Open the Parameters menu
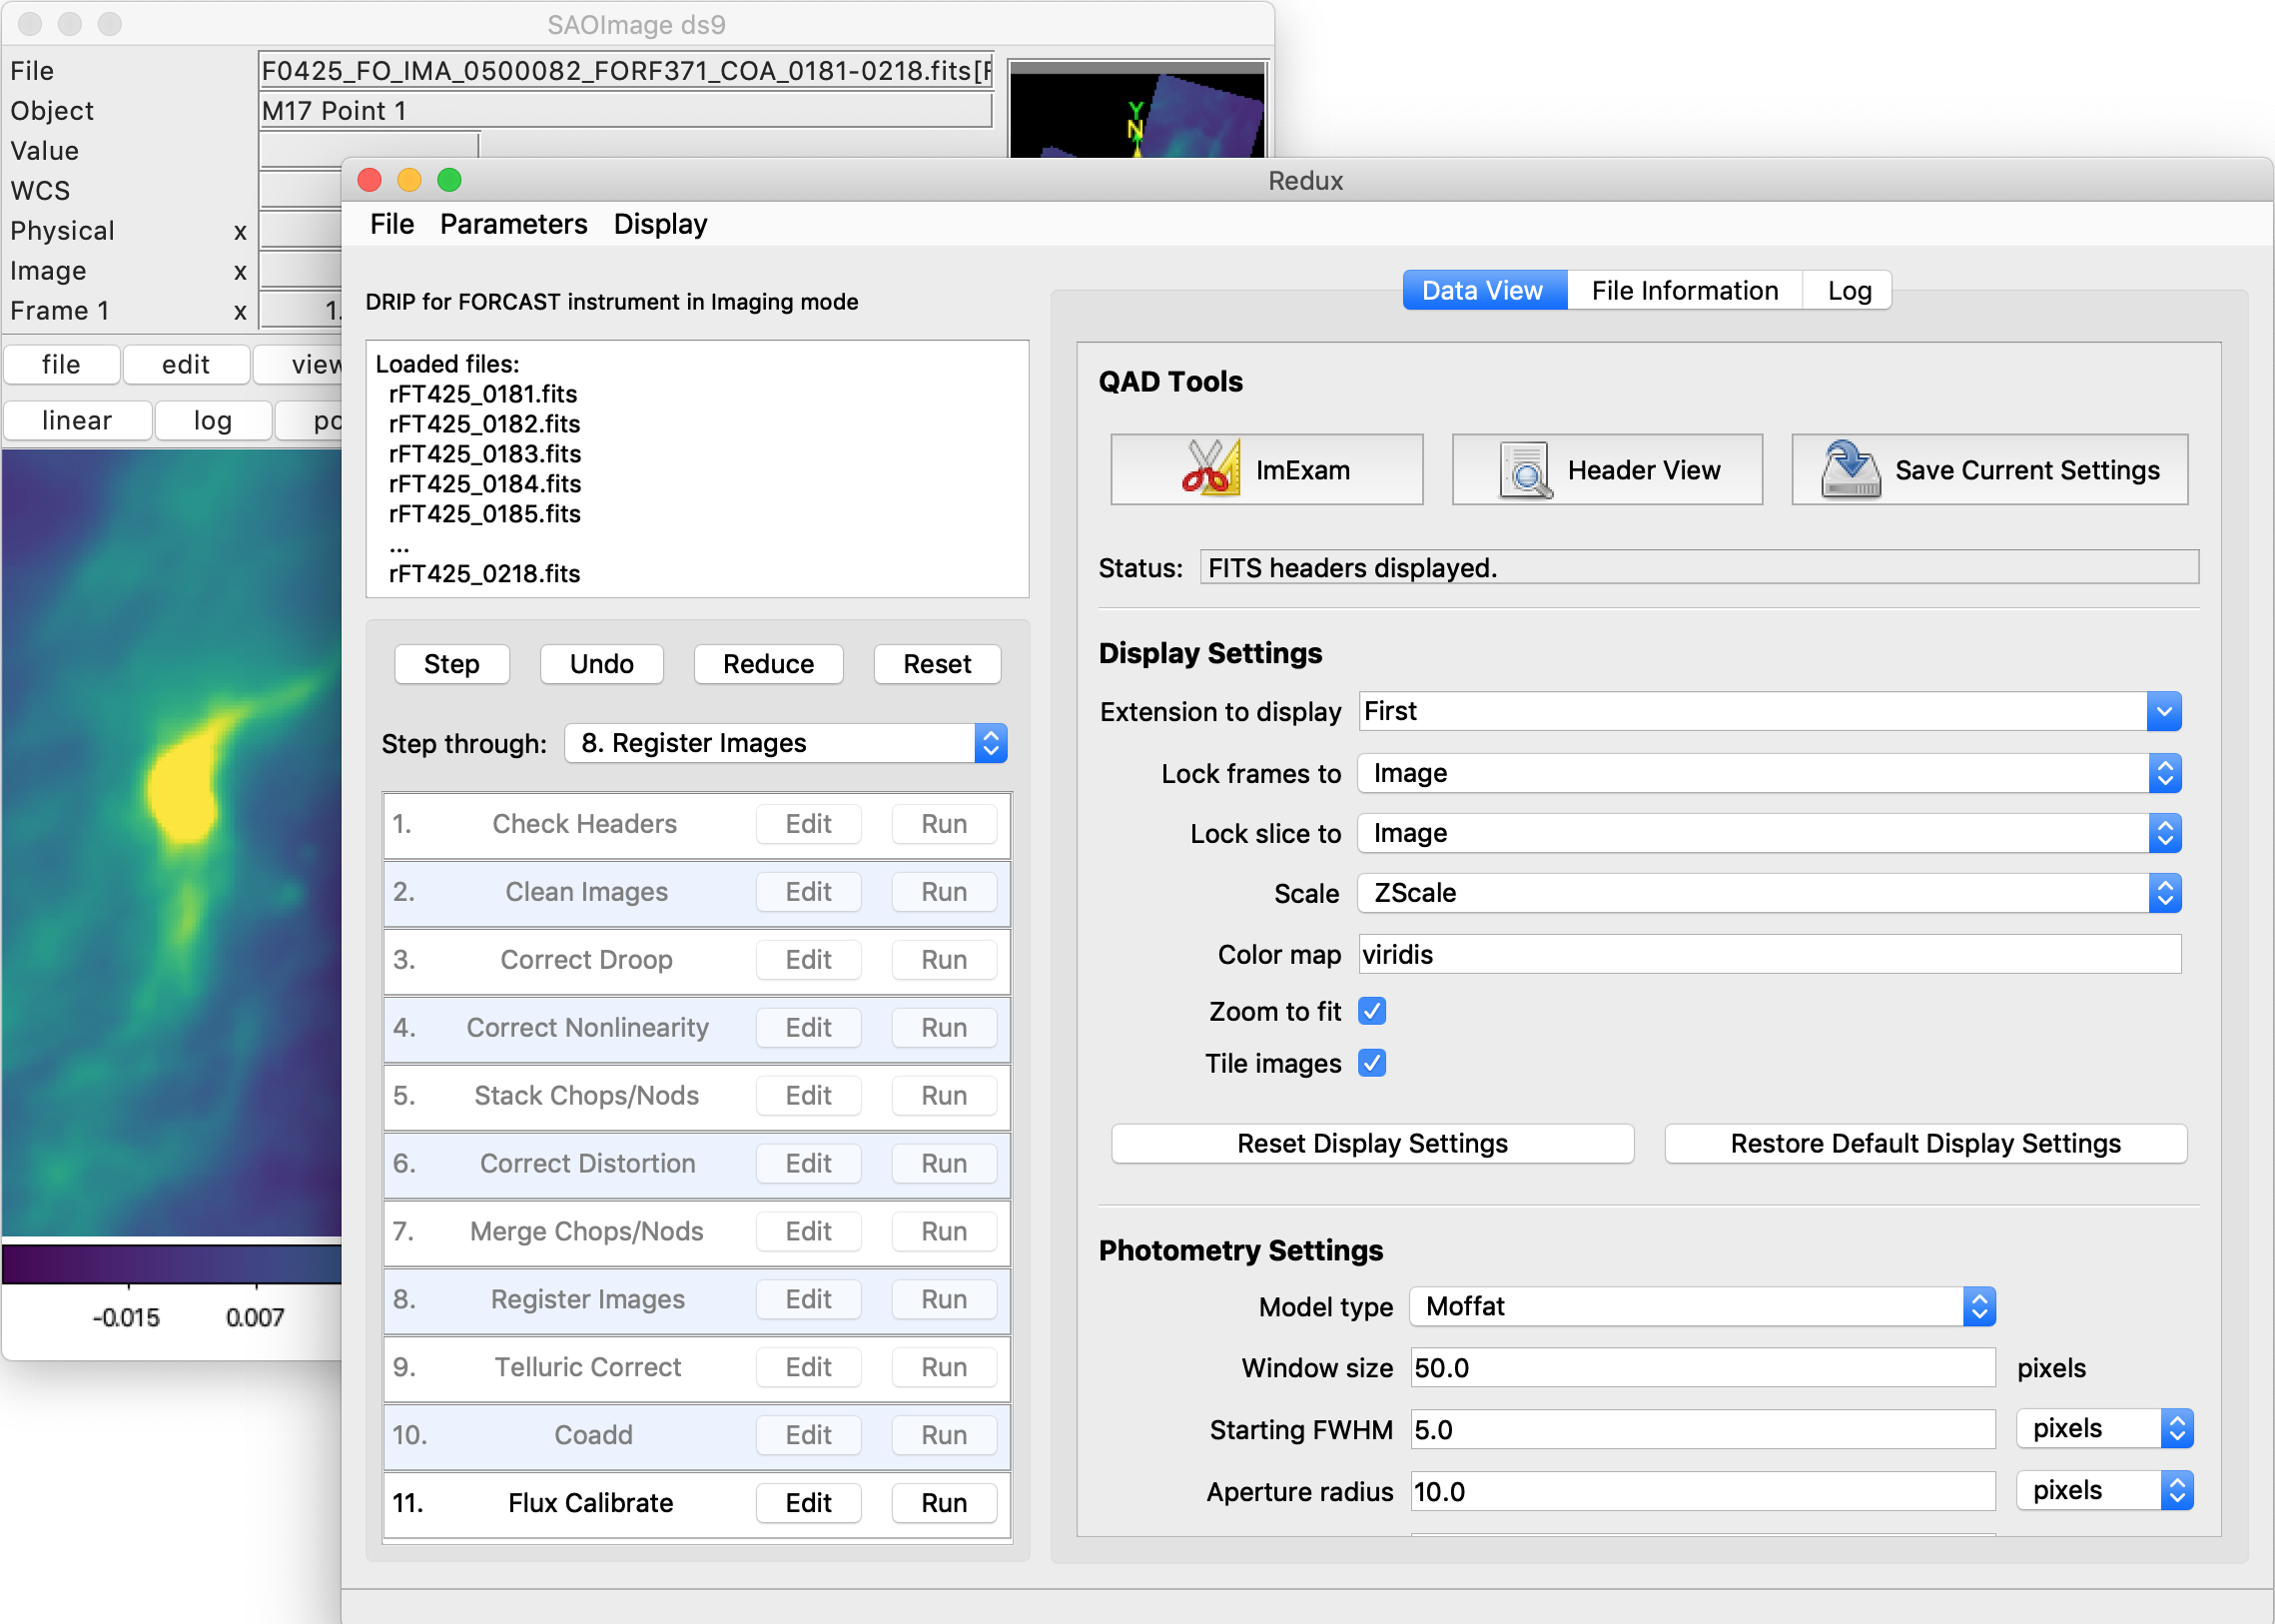The image size is (2275, 1624). tap(513, 223)
